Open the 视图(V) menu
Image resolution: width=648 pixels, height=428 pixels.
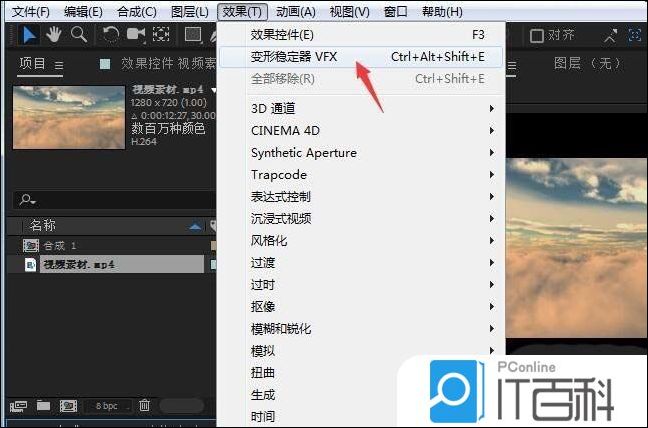pos(350,12)
